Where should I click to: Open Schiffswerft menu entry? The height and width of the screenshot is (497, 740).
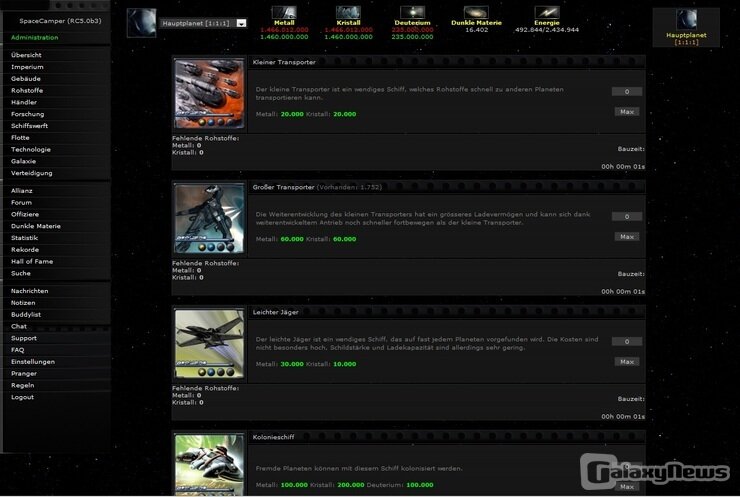pos(29,126)
